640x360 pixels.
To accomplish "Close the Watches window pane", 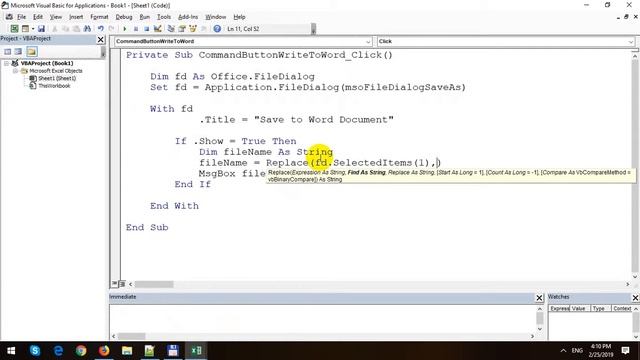I will 635,298.
